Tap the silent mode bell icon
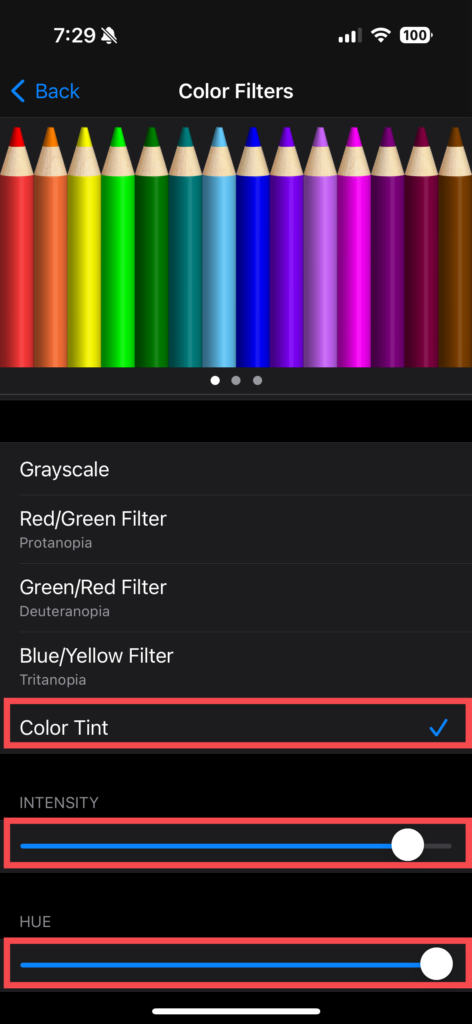Screen dimensions: 472x1024 tap(109, 35)
